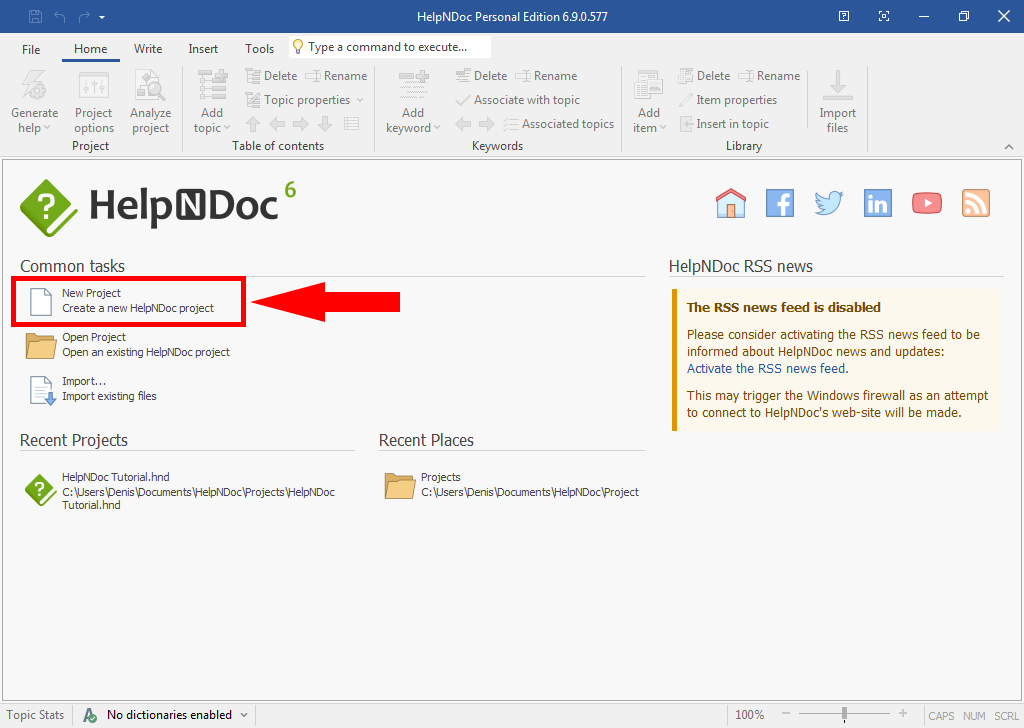Click the spell check icon in status bar

click(90, 716)
